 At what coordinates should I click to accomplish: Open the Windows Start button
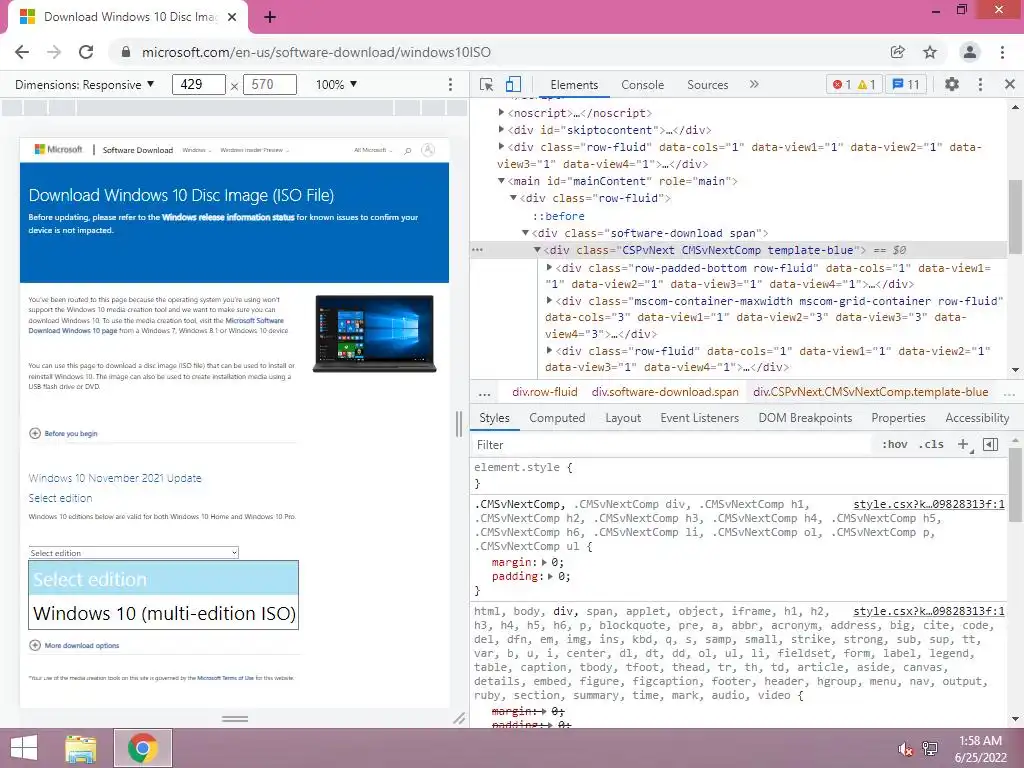tap(24, 748)
